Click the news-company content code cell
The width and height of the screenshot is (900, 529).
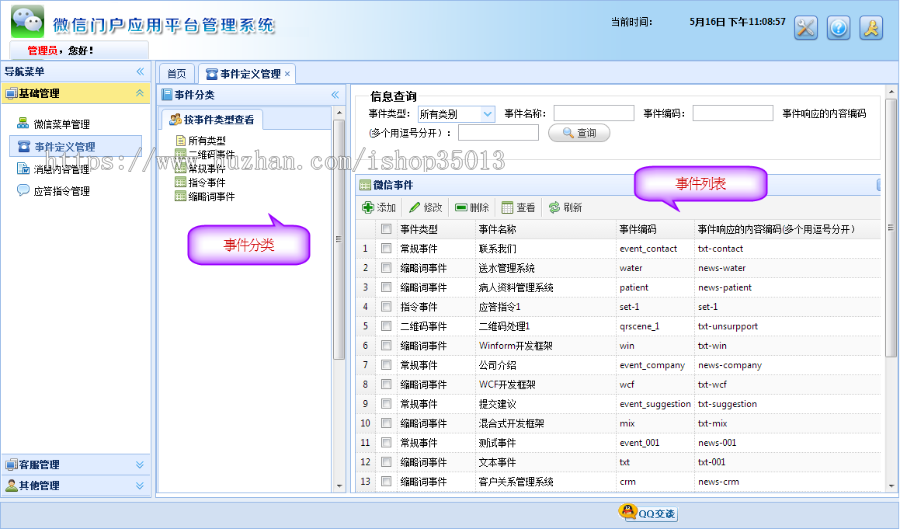(x=730, y=365)
